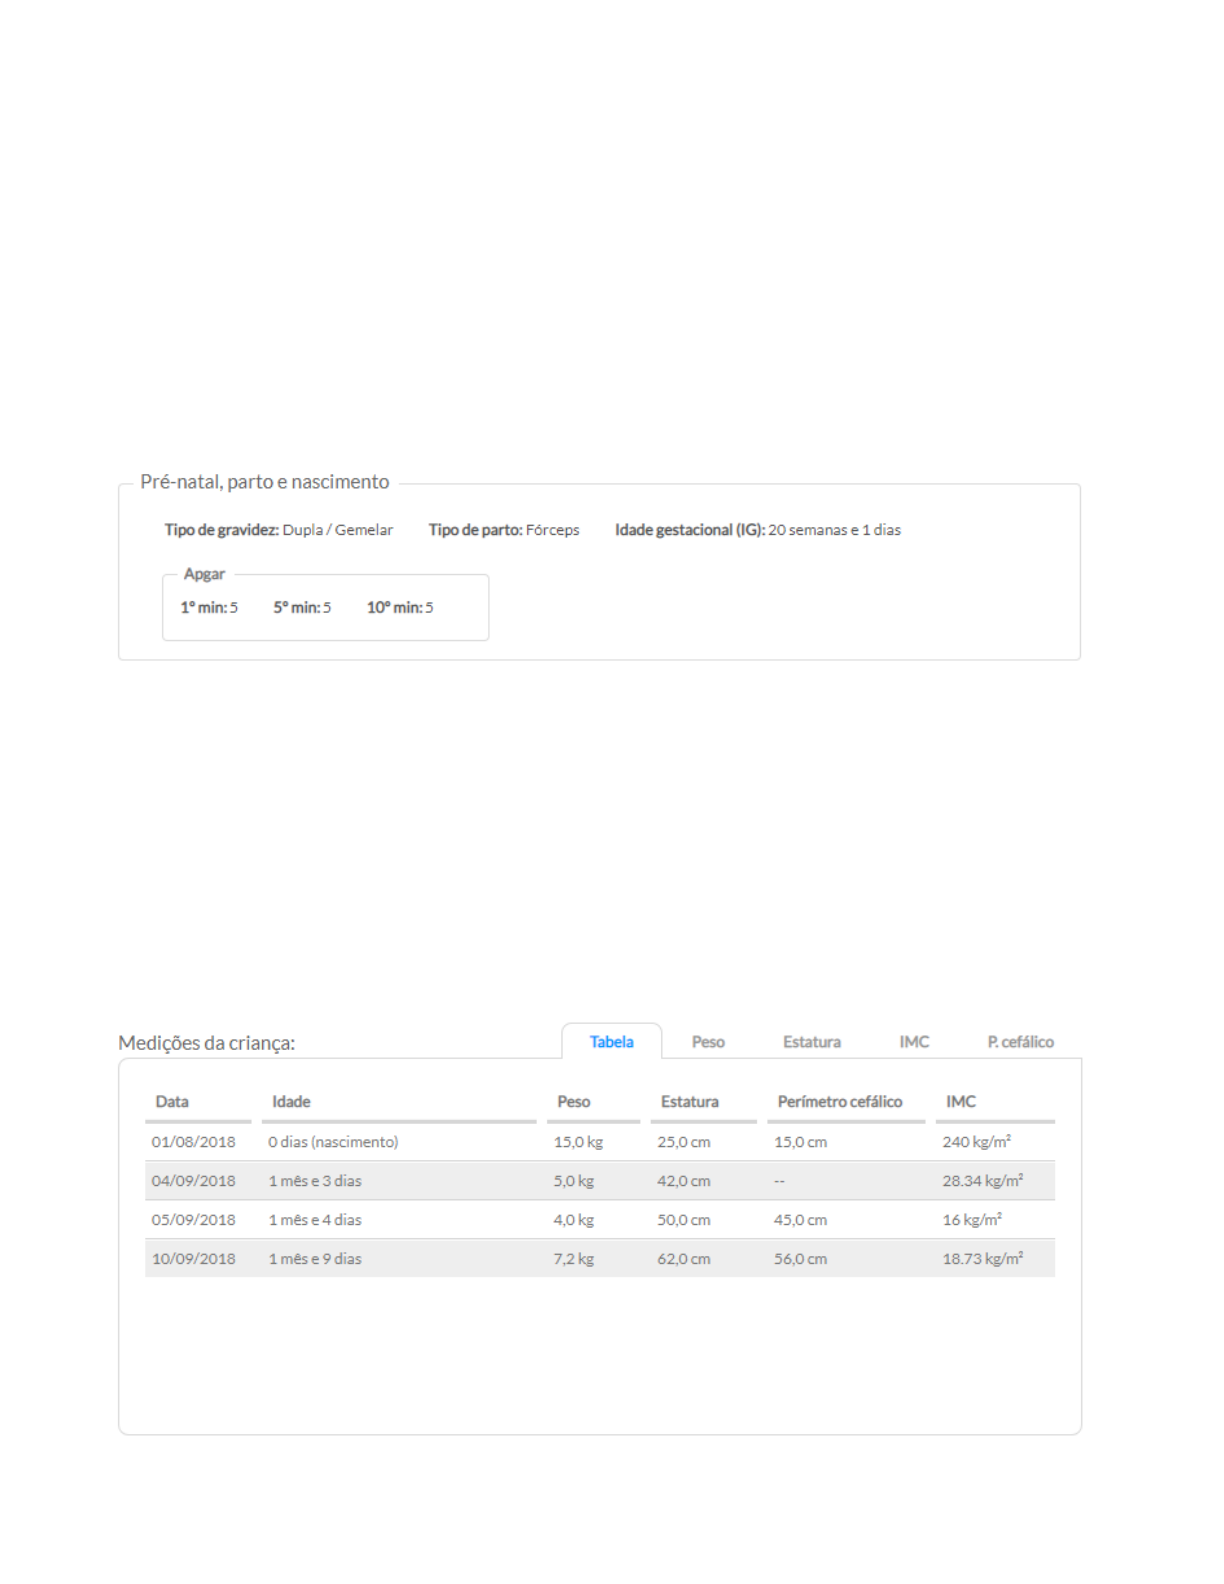This screenshot has width=1224, height=1584.
Task: Click the 240 kg/m² IMC value
Action: (x=976, y=1142)
